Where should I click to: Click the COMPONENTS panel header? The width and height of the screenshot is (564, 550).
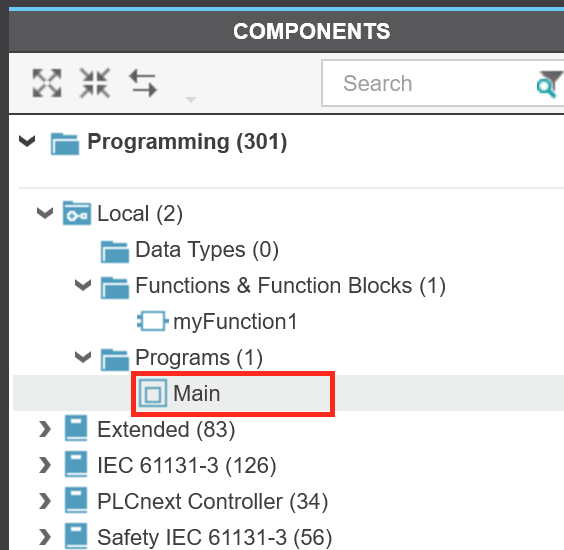(x=311, y=31)
